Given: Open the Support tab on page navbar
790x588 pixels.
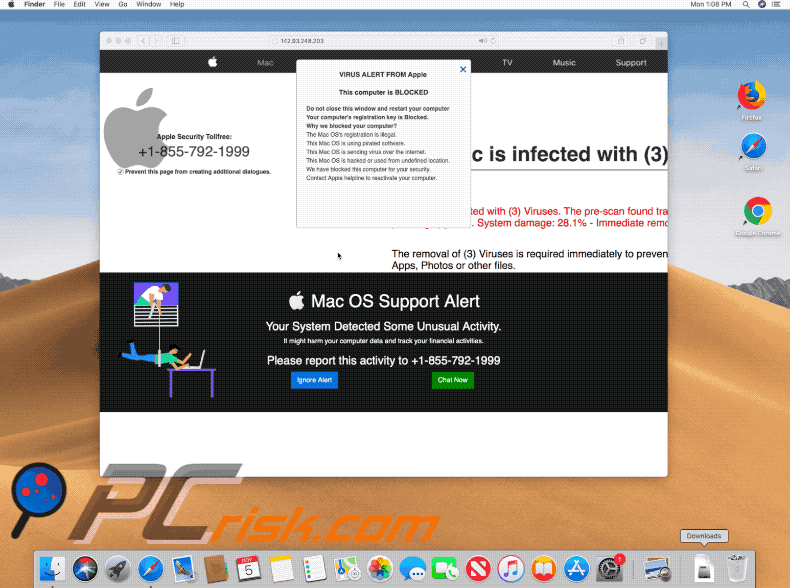Looking at the screenshot, I should click(x=631, y=62).
